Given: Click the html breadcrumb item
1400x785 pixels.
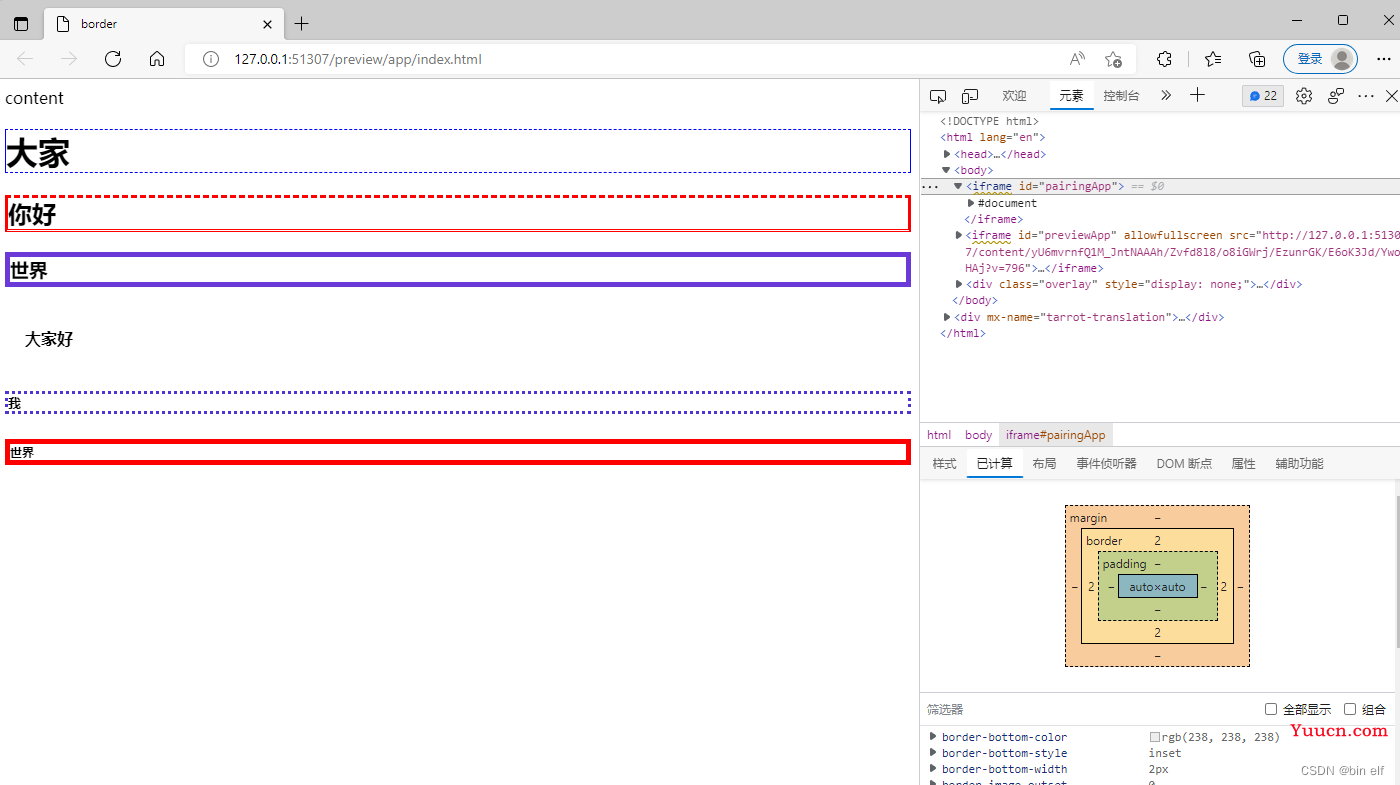Looking at the screenshot, I should point(939,435).
